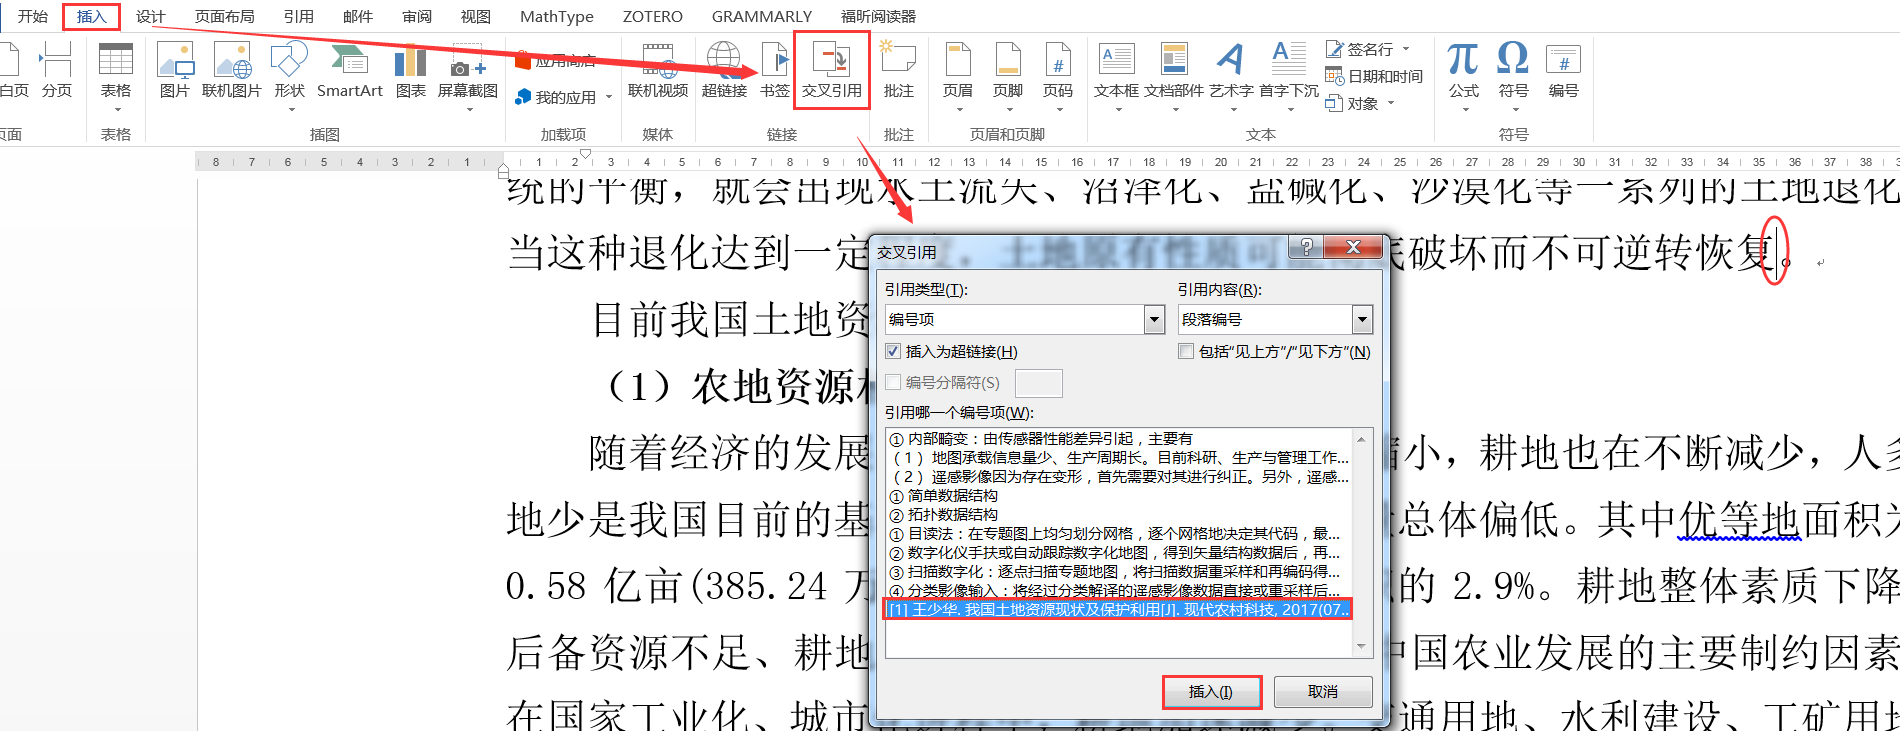Open the reference content dropdown
The image size is (1900, 731).
[1362, 319]
